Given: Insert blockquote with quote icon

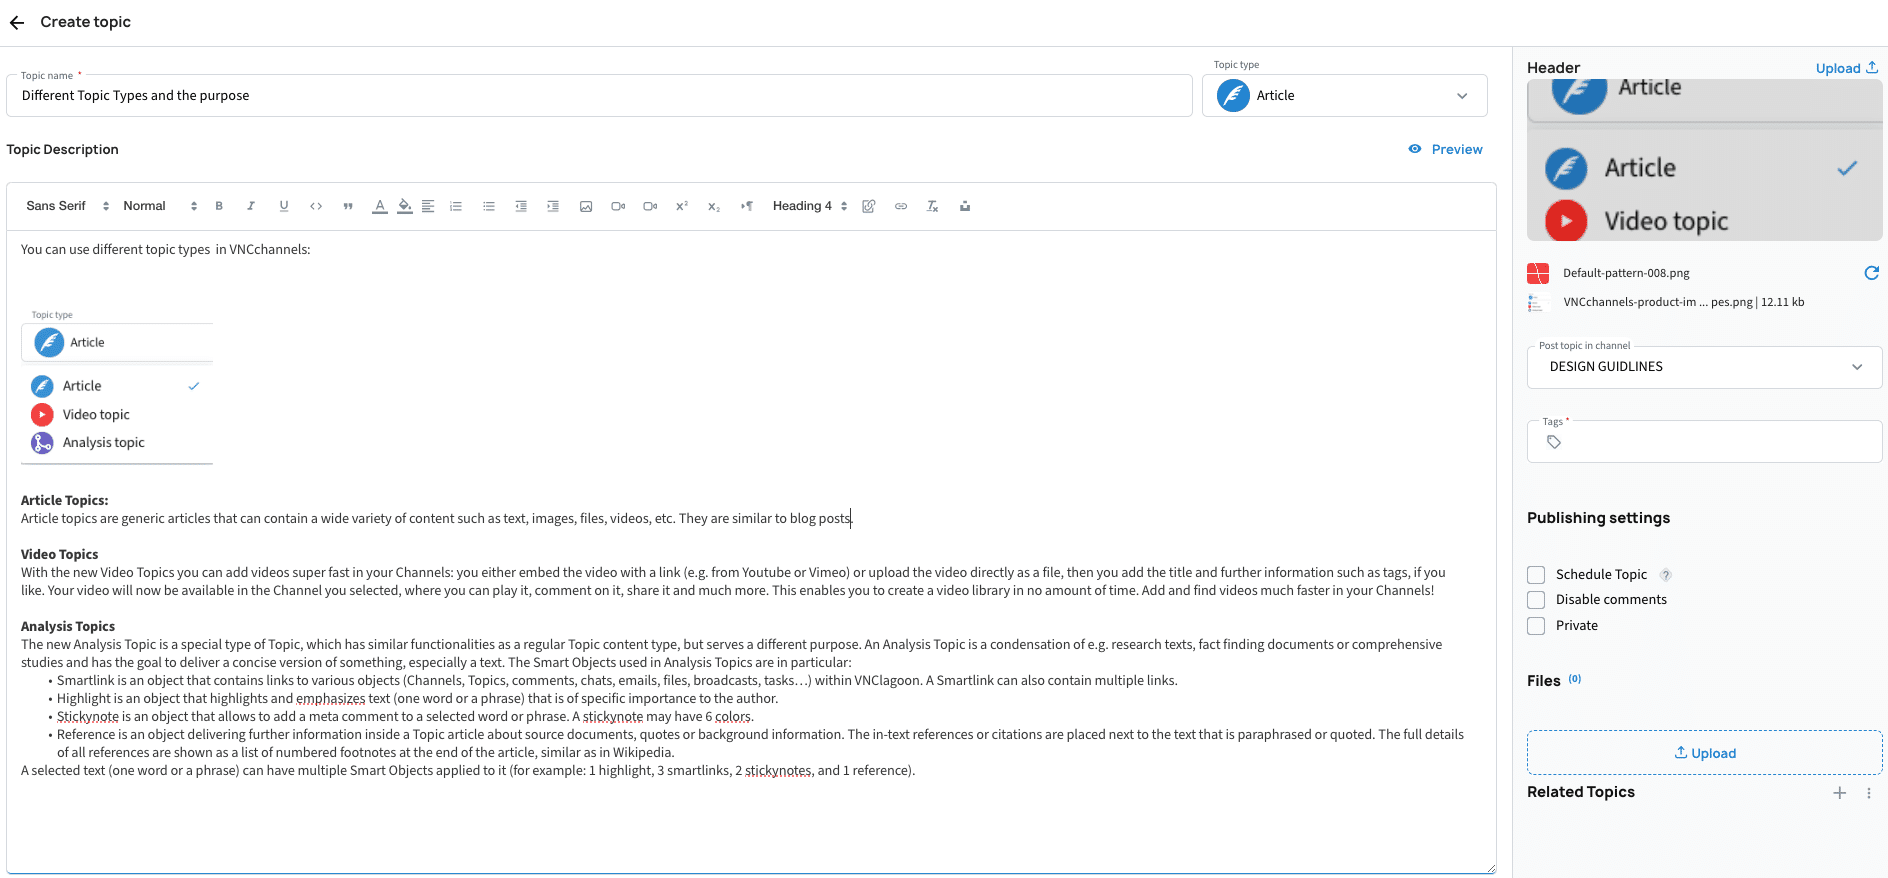Looking at the screenshot, I should click(348, 206).
